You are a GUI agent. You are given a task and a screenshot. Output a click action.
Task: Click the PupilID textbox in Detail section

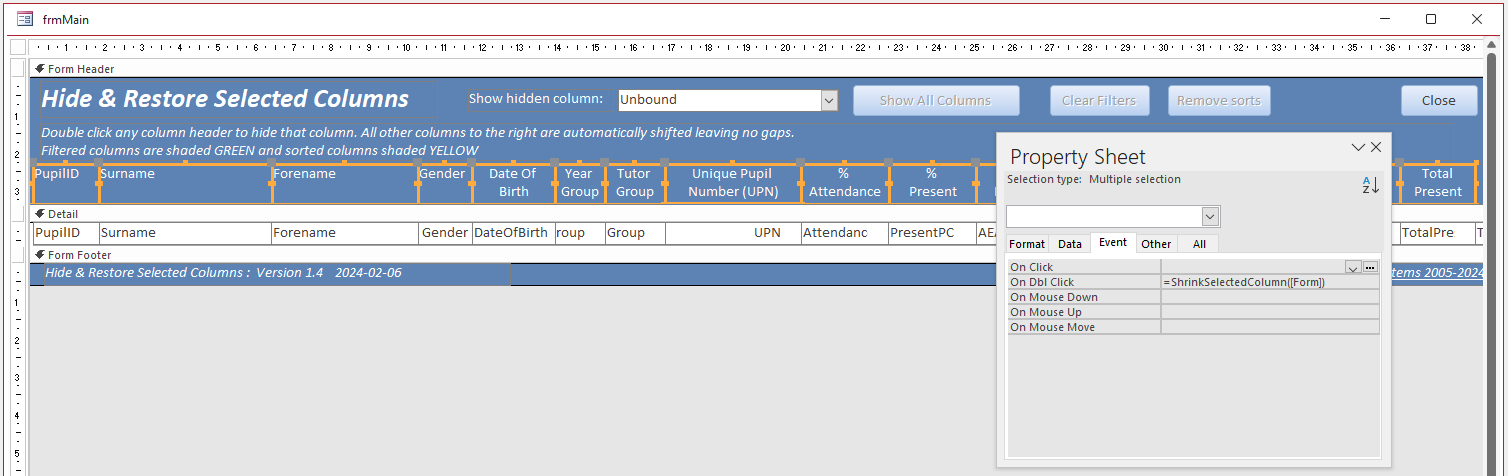65,233
